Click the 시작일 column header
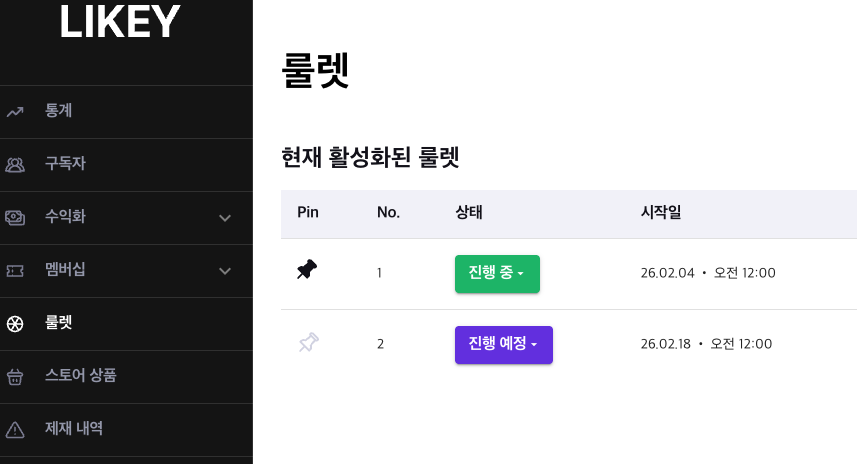This screenshot has width=857, height=464. [661, 212]
